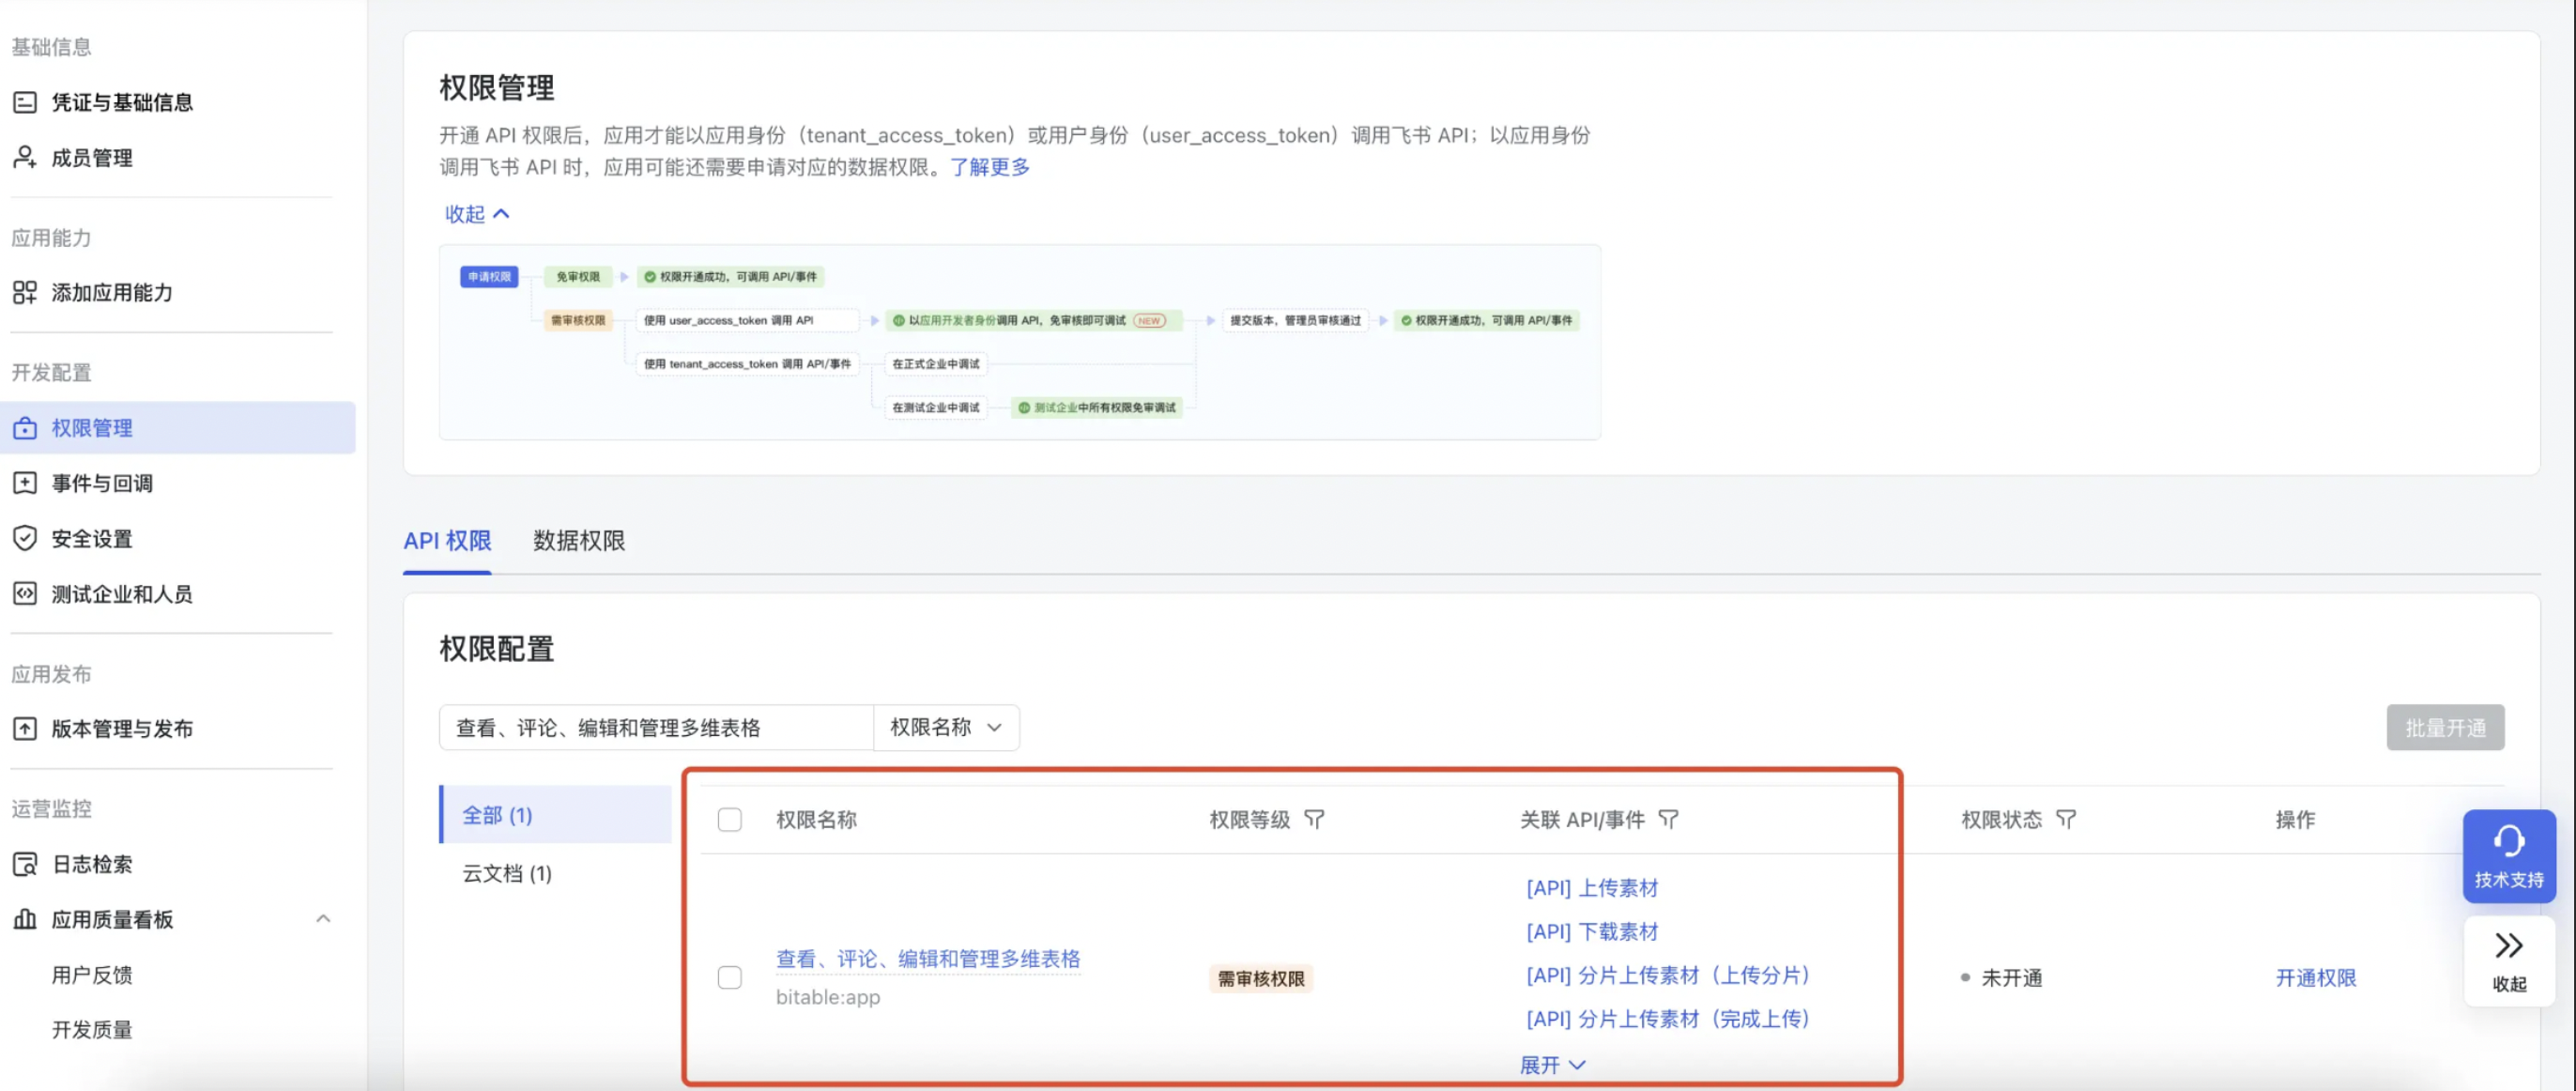2576x1091 pixels.
Task: Toggle the select-all checkbox in table header
Action: coord(729,819)
